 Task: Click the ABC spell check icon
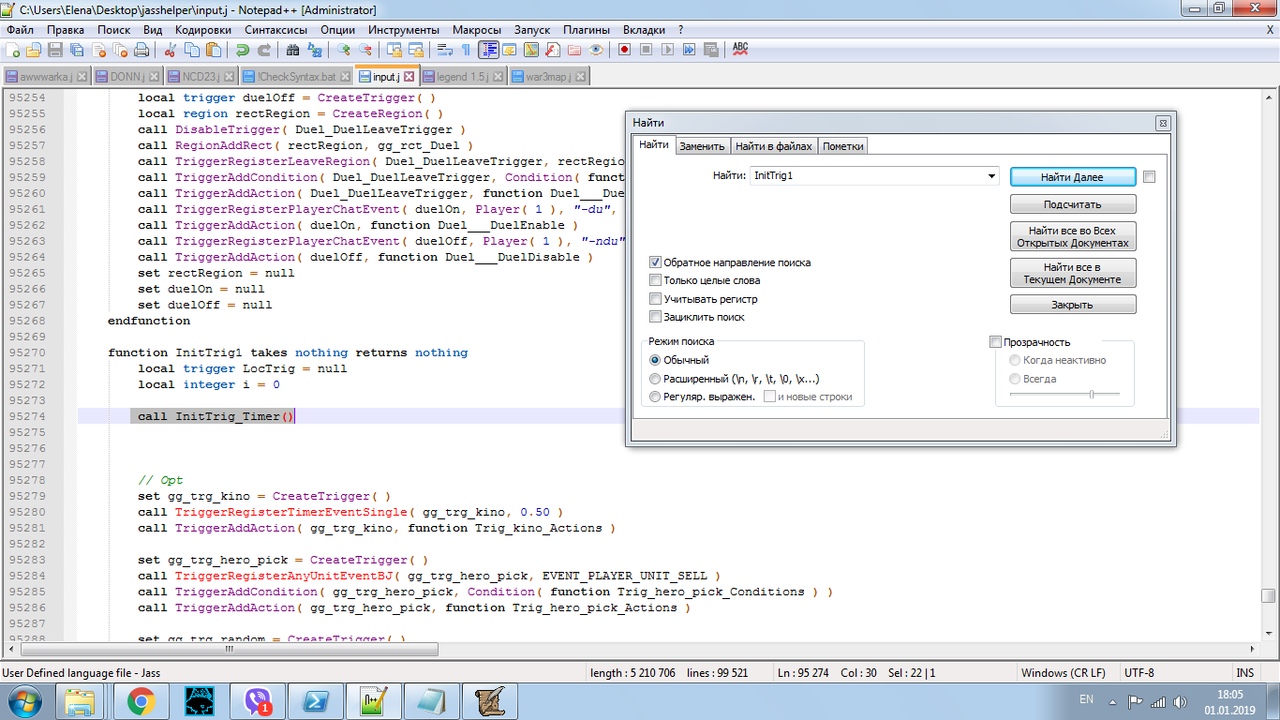coord(740,49)
